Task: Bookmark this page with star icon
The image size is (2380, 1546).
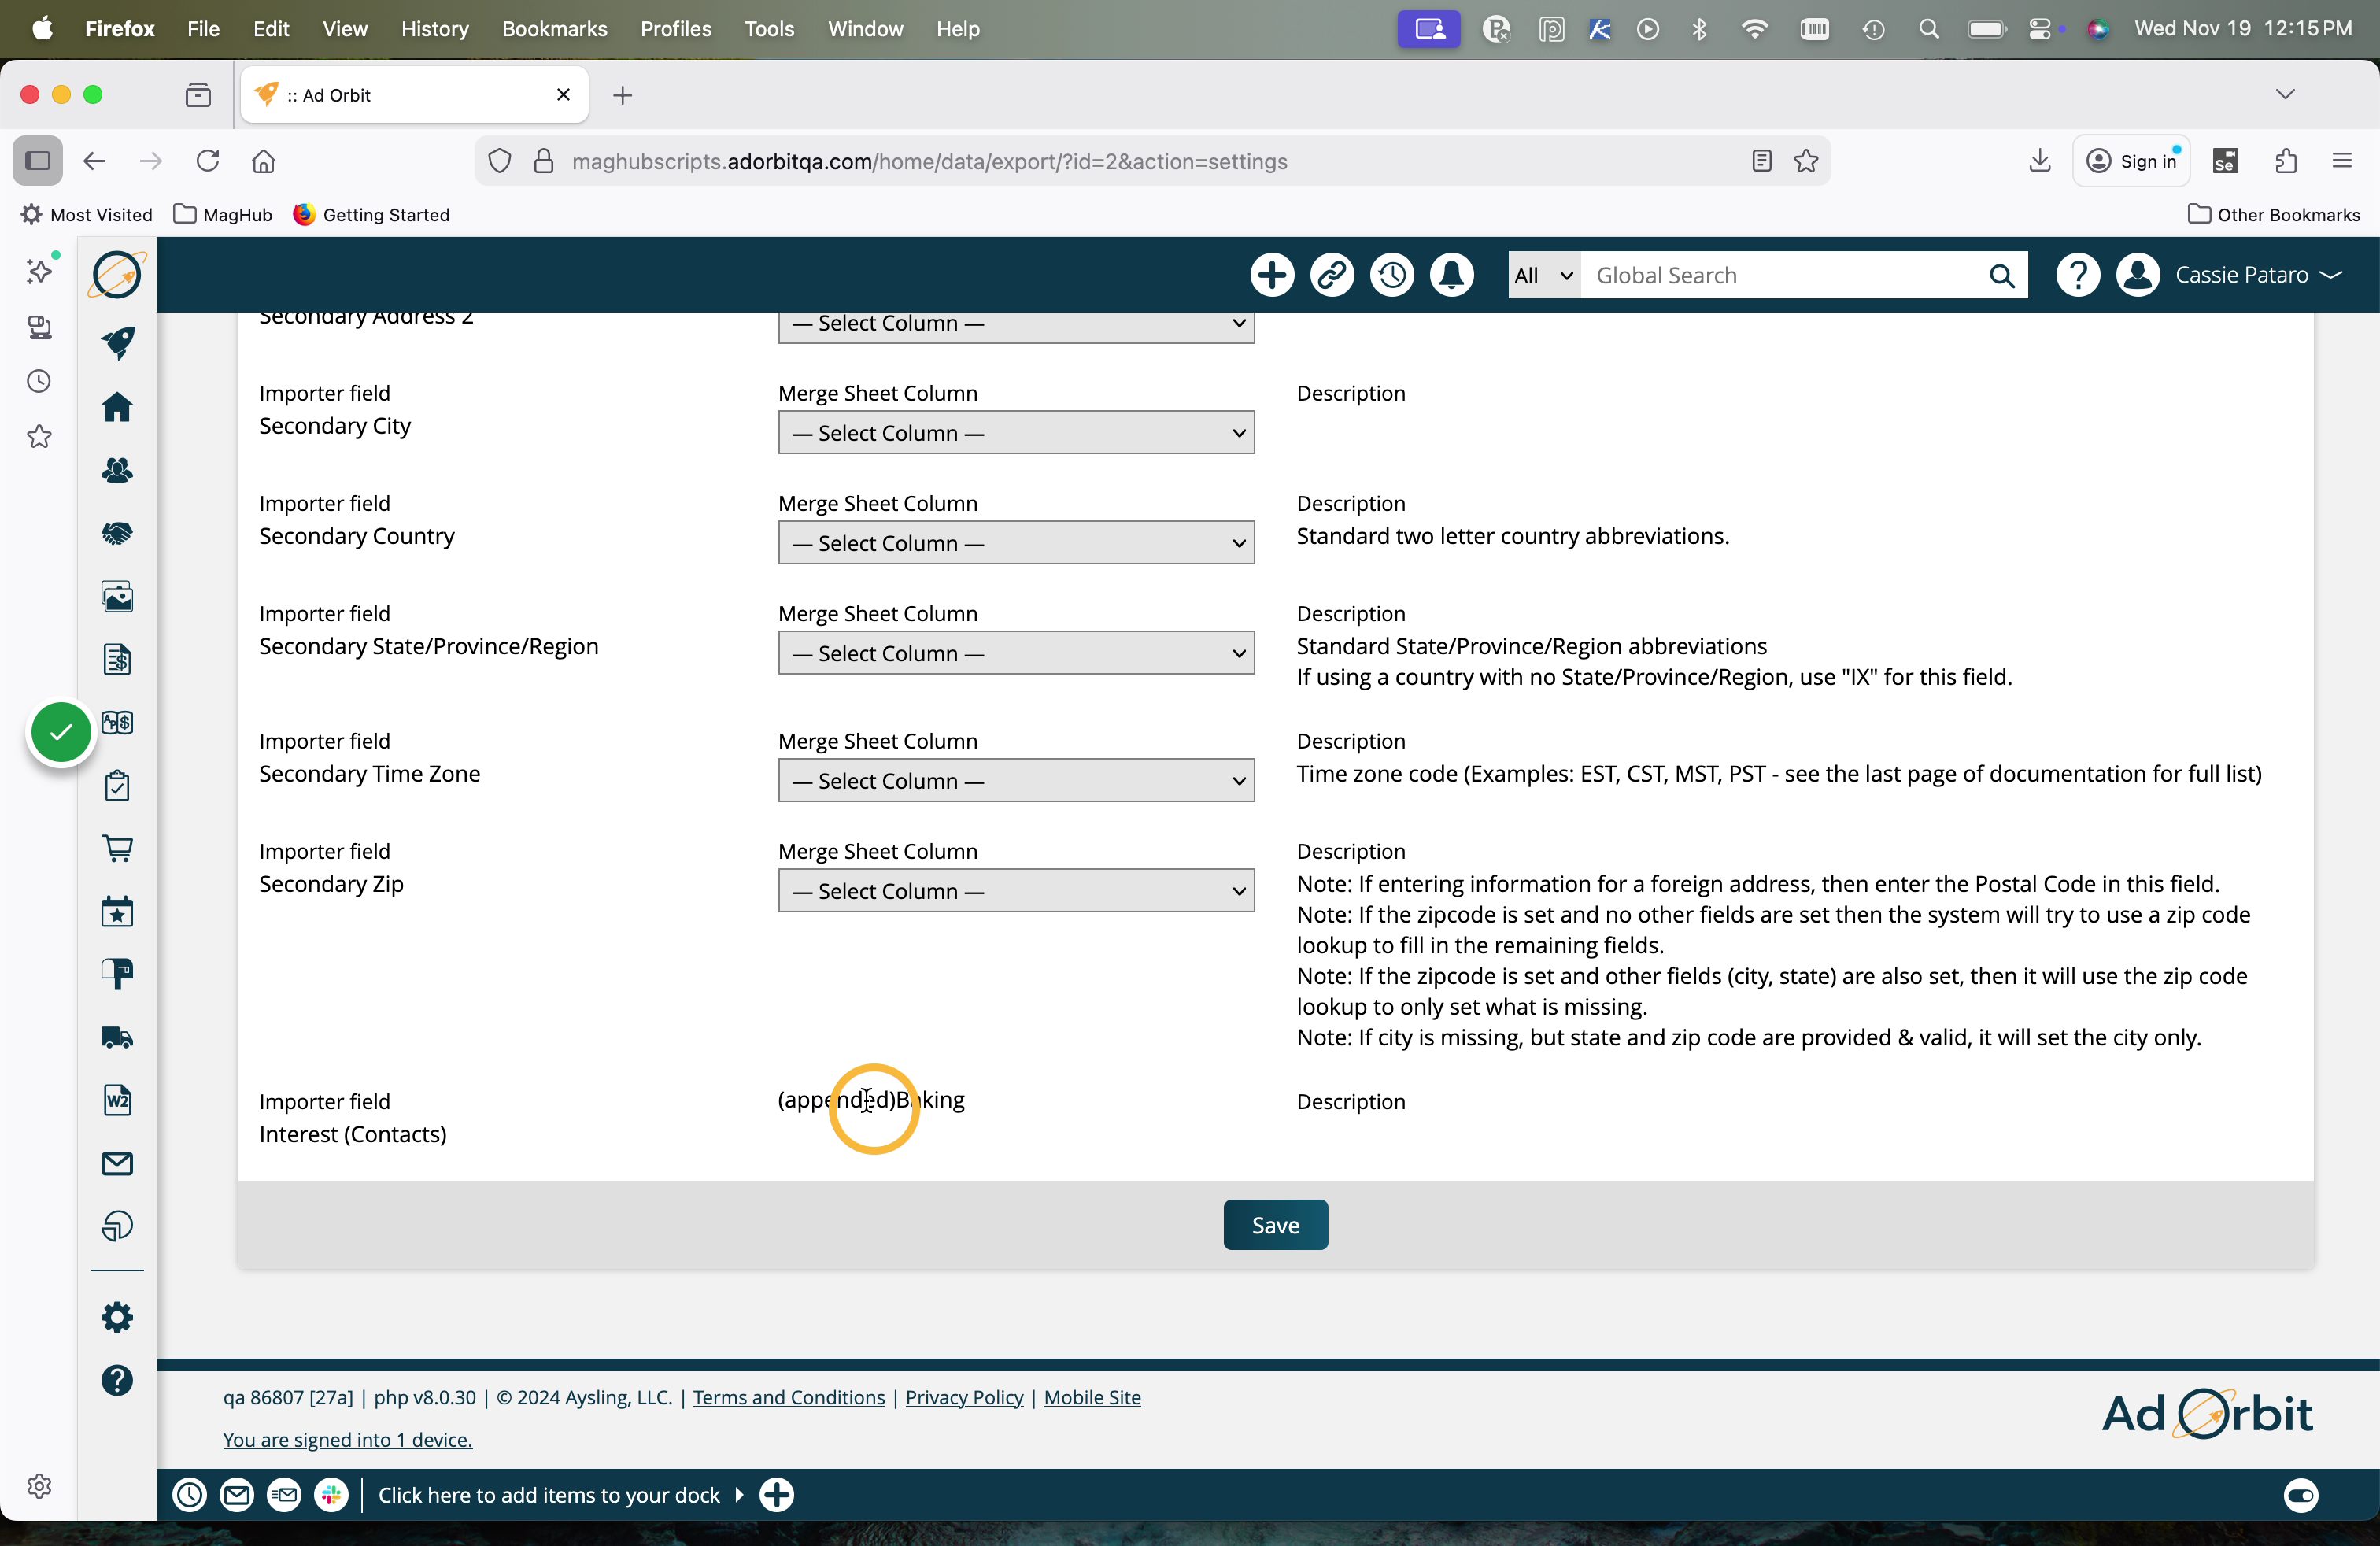Action: click(x=1806, y=161)
